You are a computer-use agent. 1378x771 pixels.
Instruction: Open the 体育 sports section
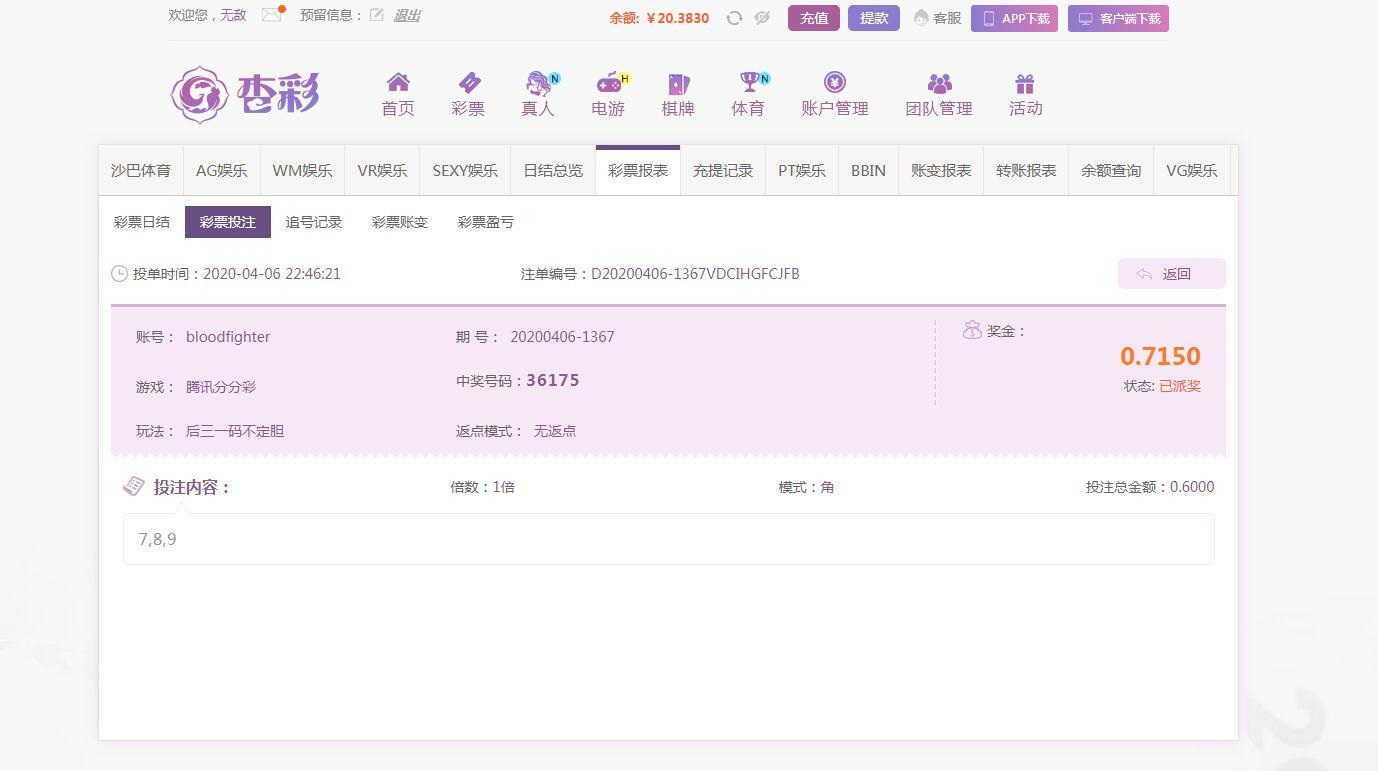[748, 95]
